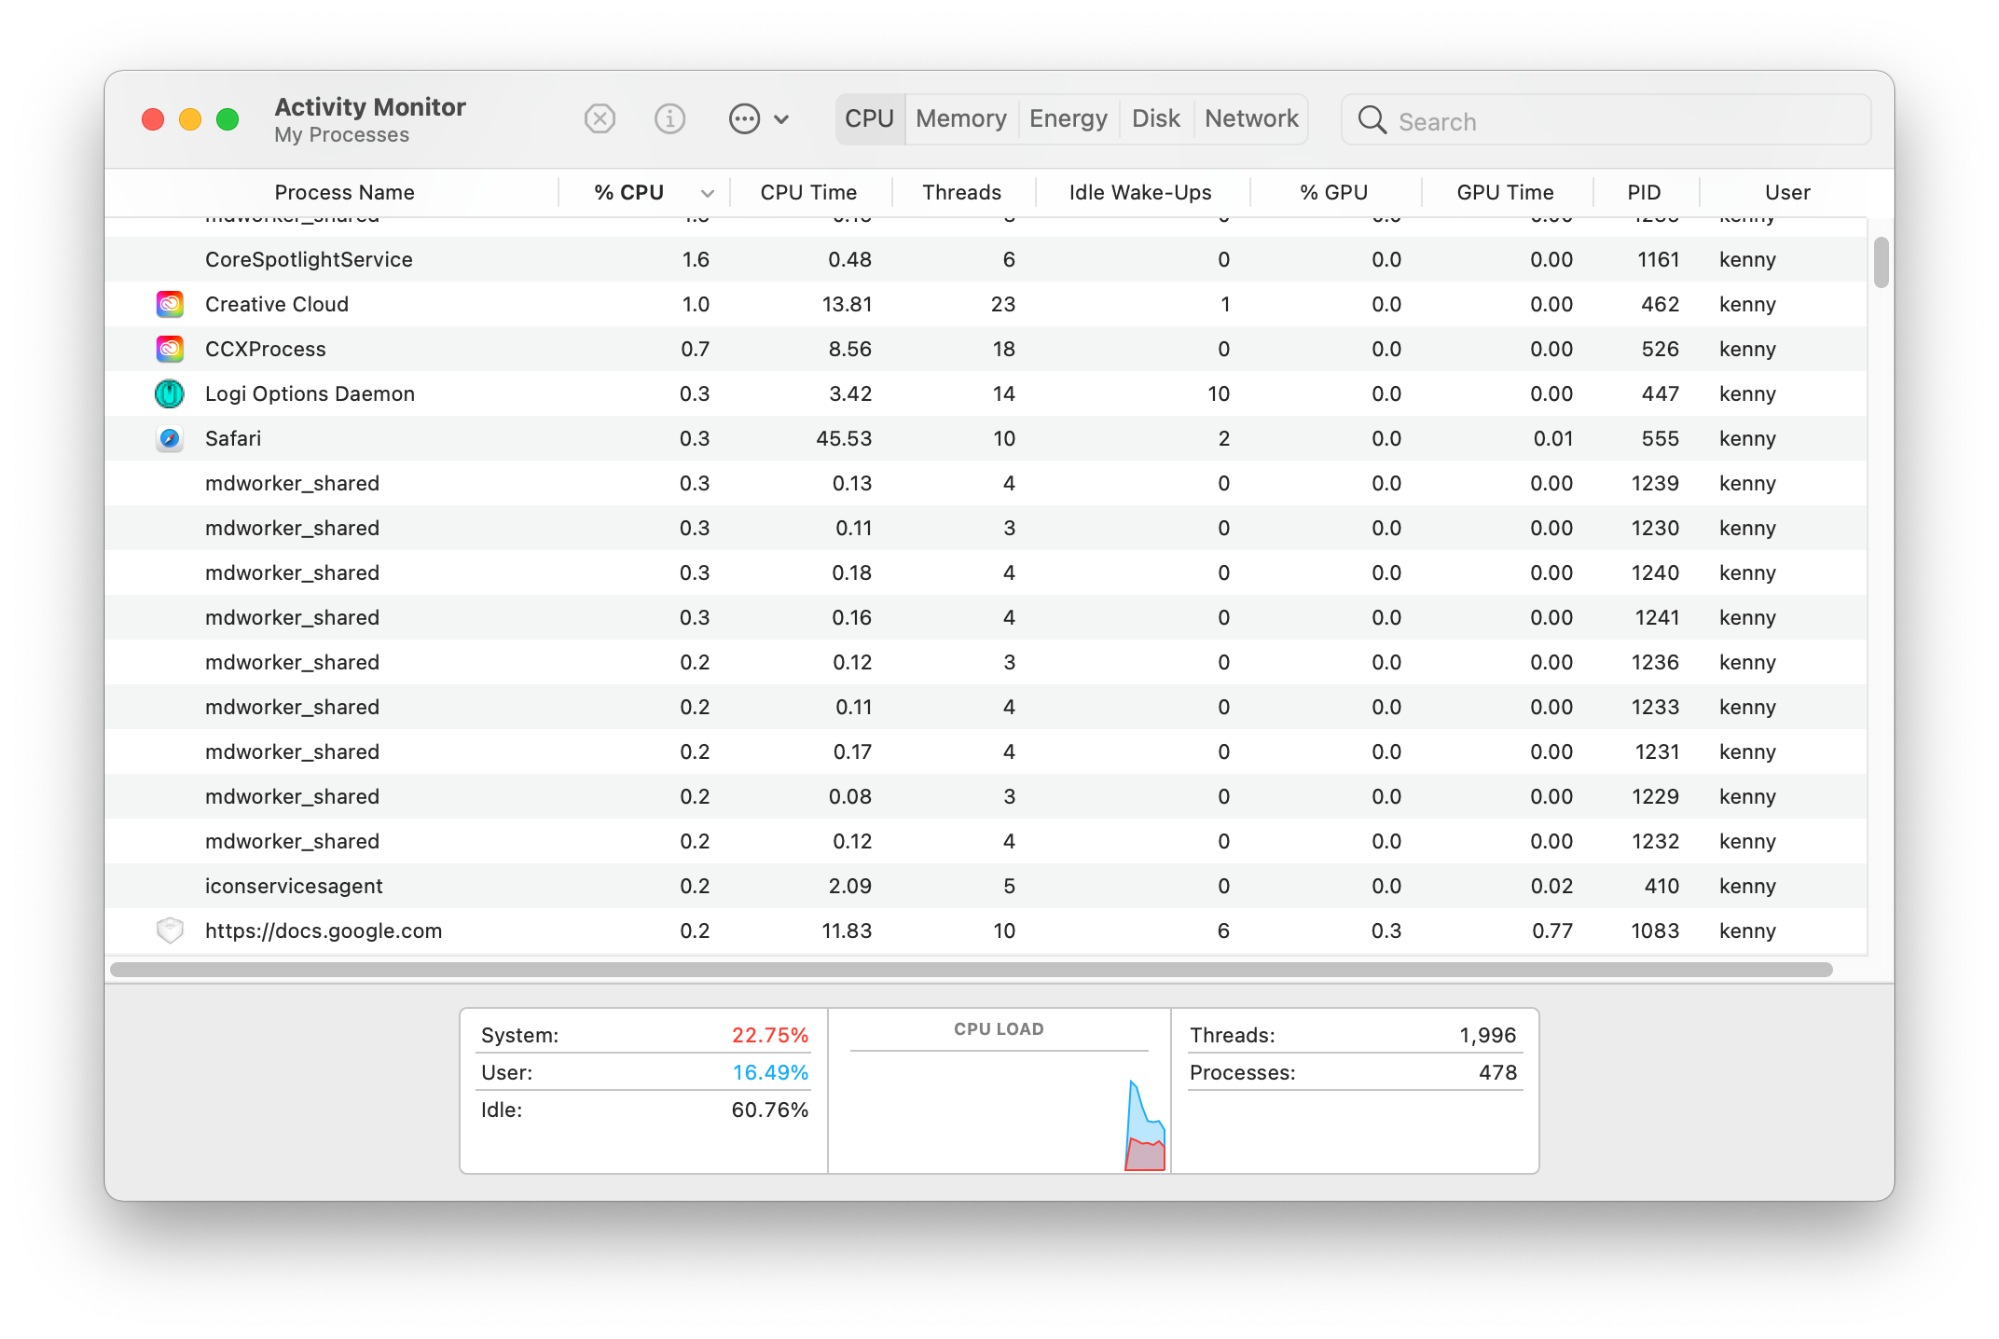Click the CPU tab
Viewport: 1999px width, 1339px height.
(870, 118)
